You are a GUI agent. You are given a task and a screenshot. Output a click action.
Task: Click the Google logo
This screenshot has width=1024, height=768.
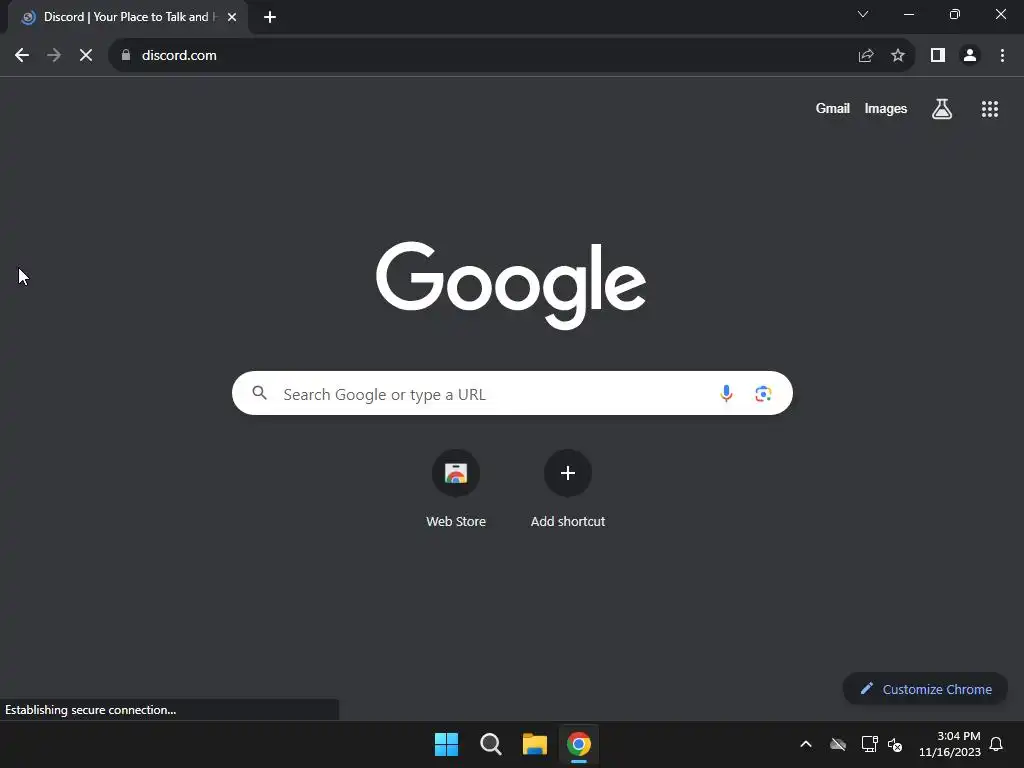coord(511,285)
